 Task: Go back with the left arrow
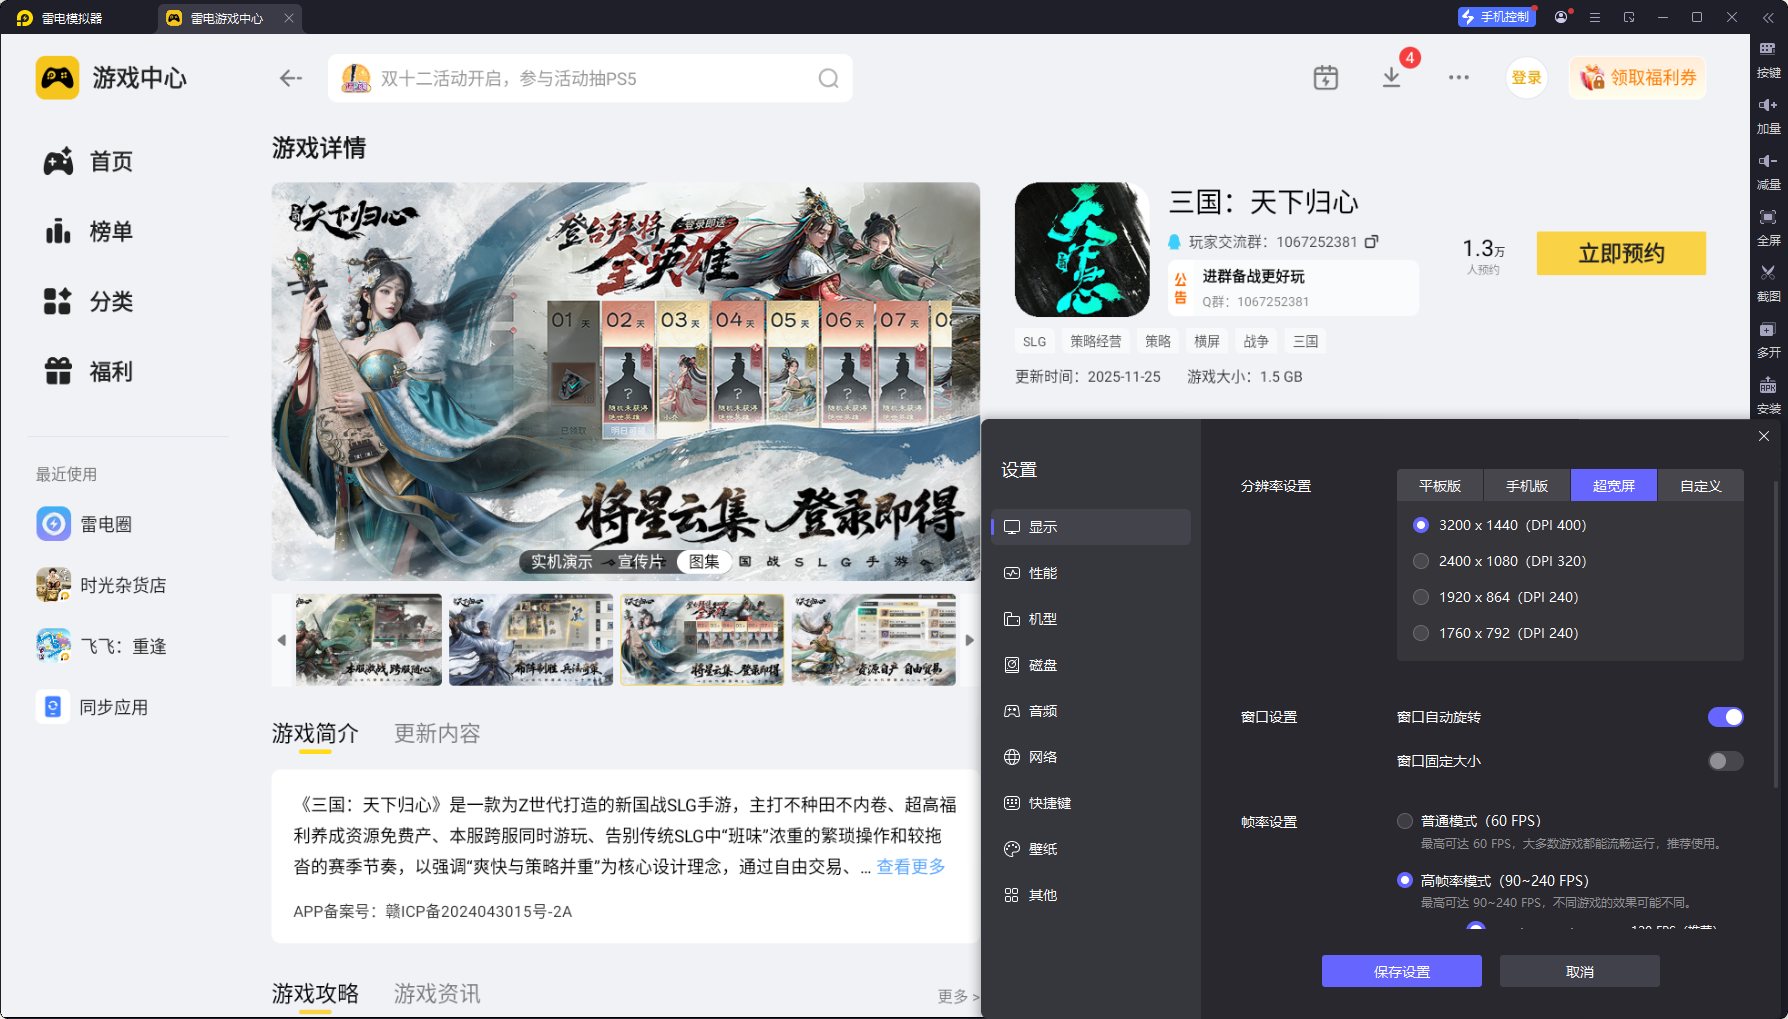point(290,79)
